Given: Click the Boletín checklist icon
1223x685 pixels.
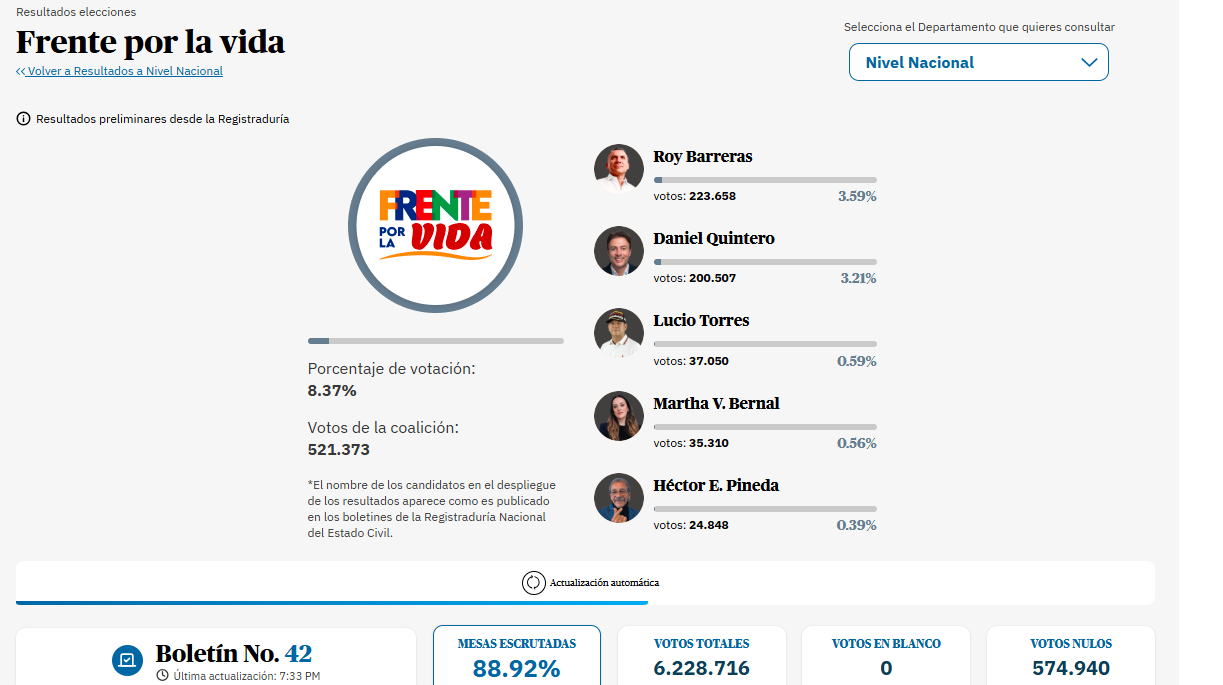Looking at the screenshot, I should click(x=127, y=660).
